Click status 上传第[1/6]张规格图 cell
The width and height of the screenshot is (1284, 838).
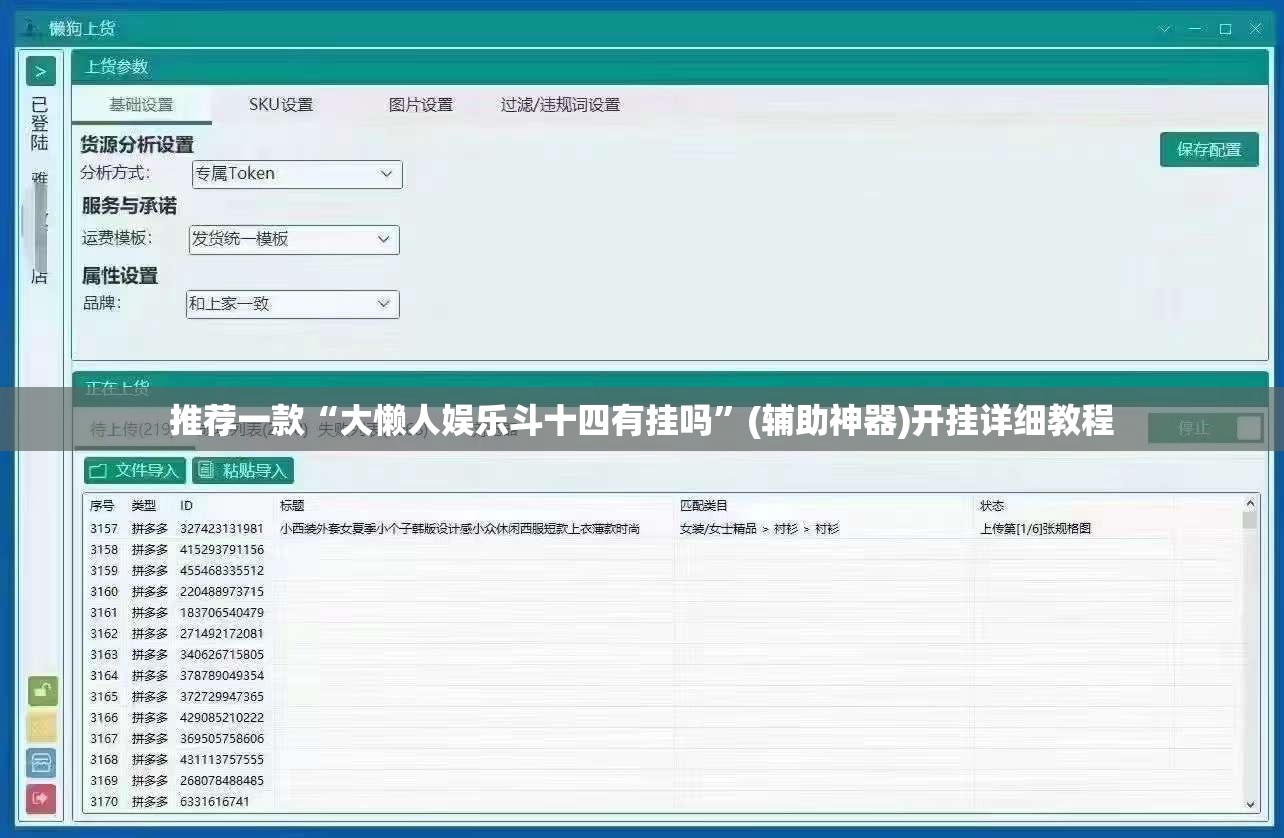(x=1035, y=528)
